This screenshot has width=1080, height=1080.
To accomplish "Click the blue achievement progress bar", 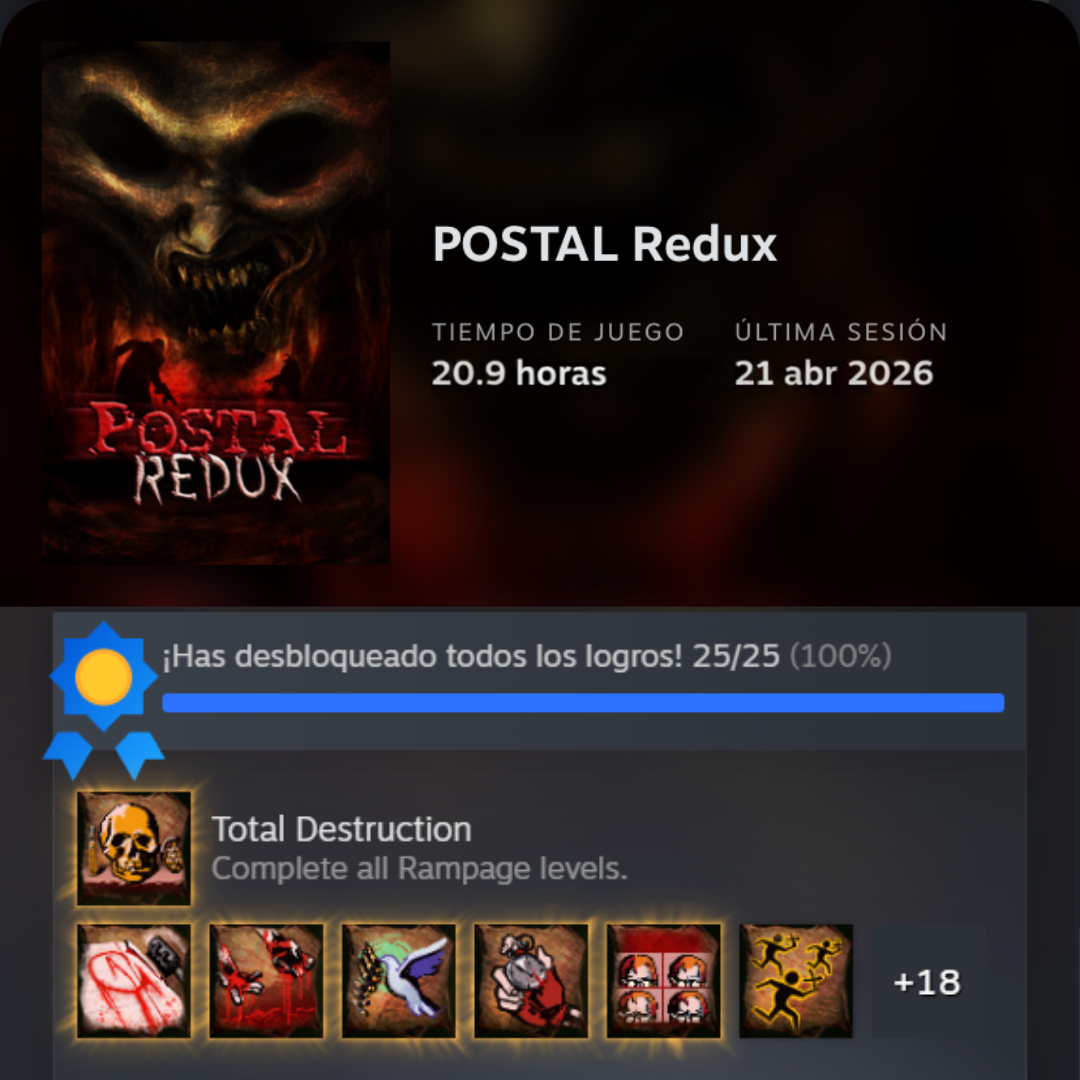I will pos(583,703).
